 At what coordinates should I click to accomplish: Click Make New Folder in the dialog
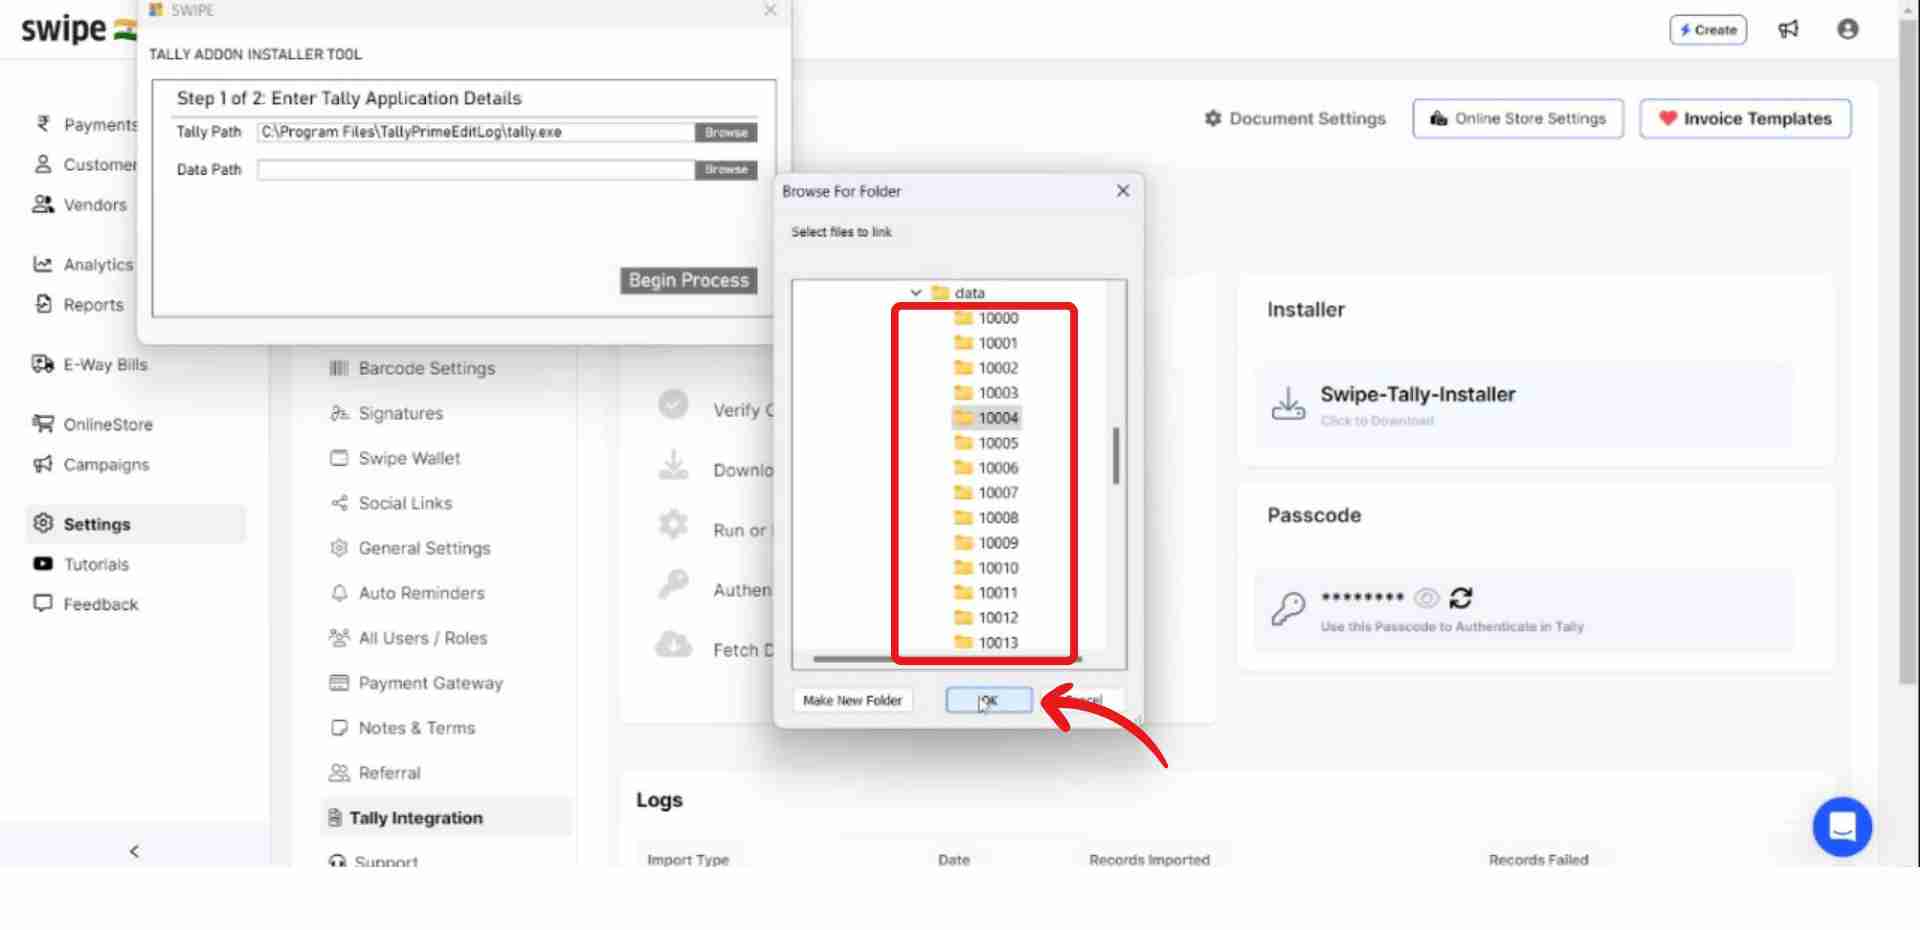click(852, 700)
